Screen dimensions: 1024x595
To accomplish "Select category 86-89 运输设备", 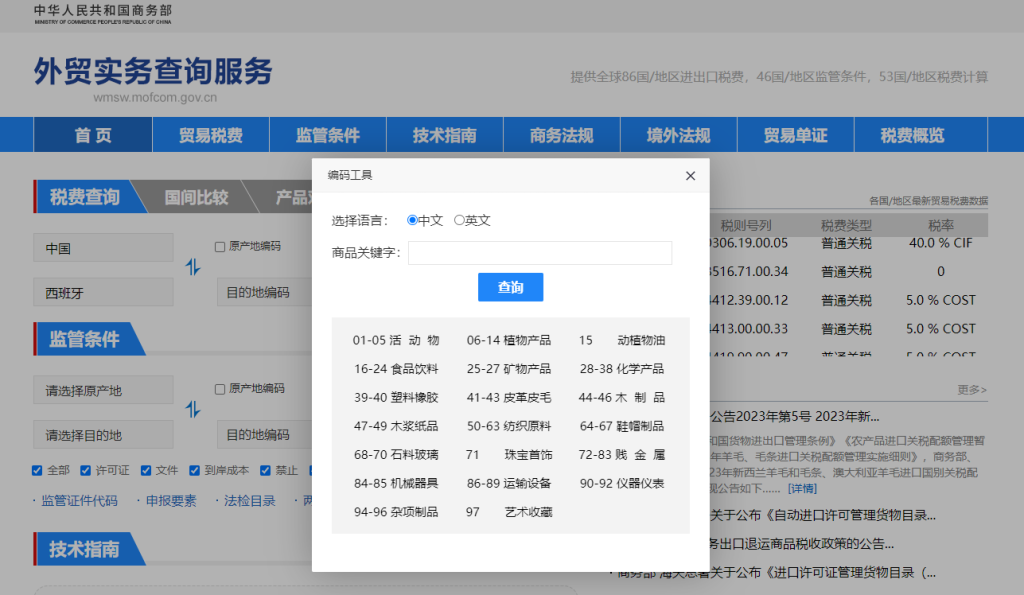I will (x=509, y=484).
